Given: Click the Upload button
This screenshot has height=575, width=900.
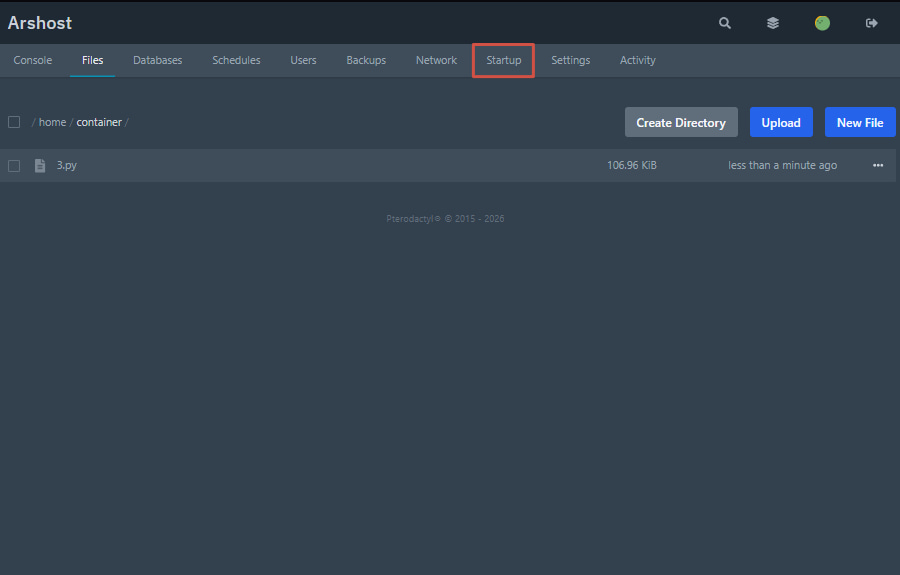Looking at the screenshot, I should point(781,122).
